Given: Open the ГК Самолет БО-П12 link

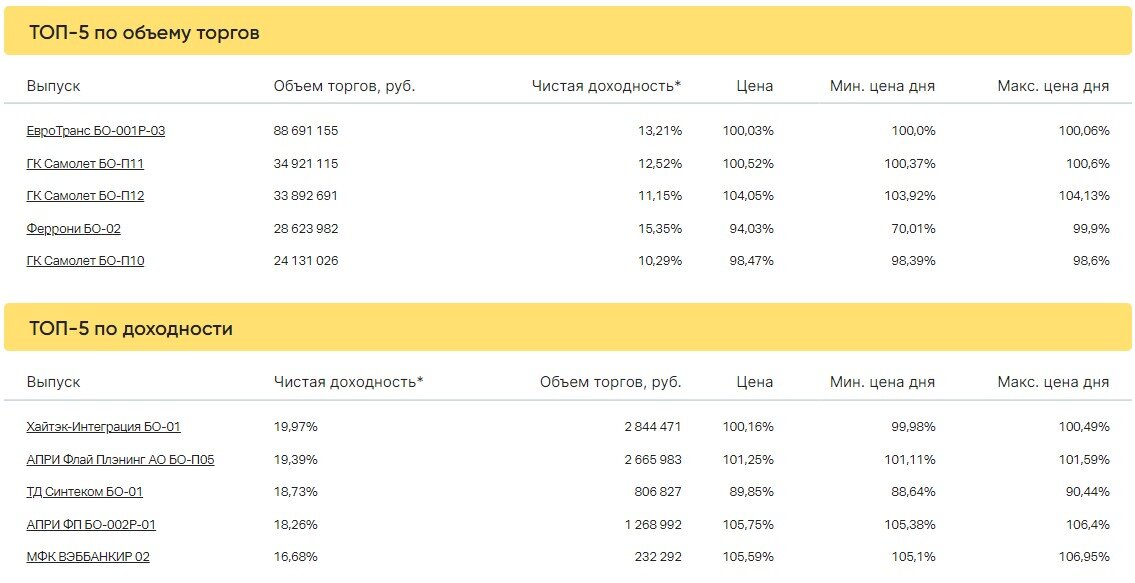Looking at the screenshot, I should [x=85, y=196].
